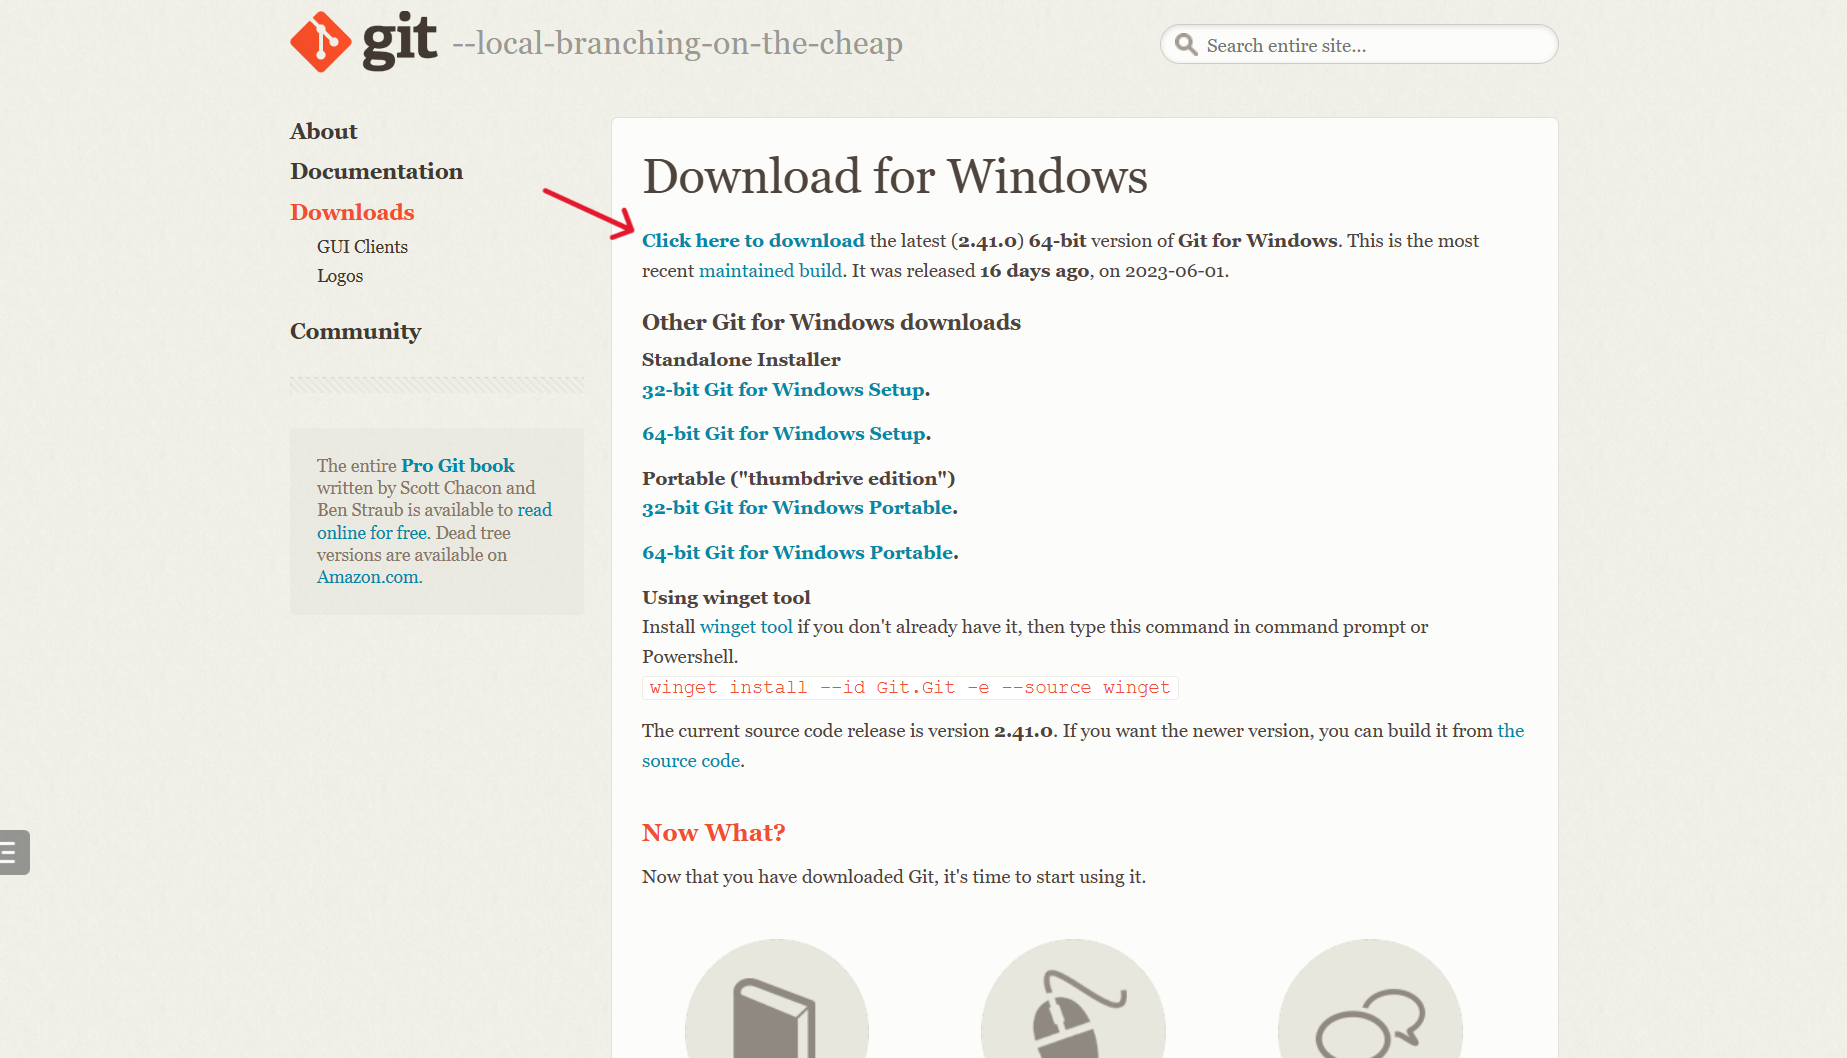Open the winget tool link
The image size is (1847, 1058).
tap(746, 627)
